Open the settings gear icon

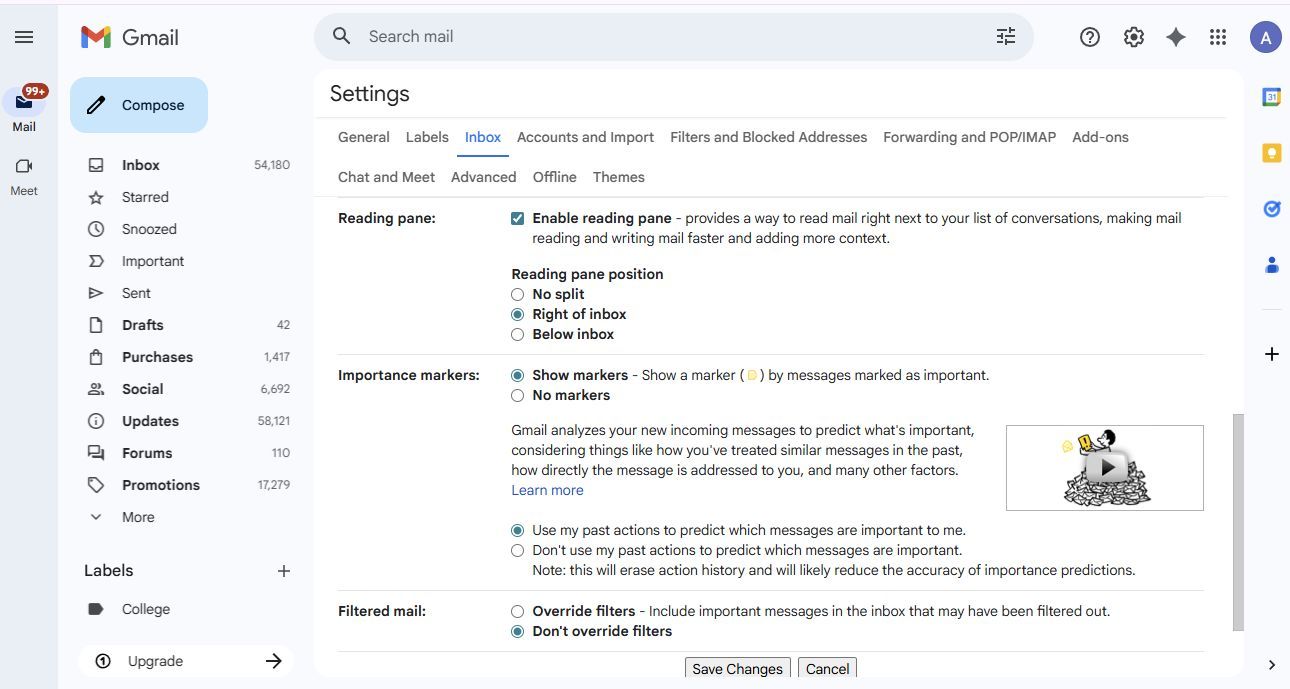[x=1133, y=37]
